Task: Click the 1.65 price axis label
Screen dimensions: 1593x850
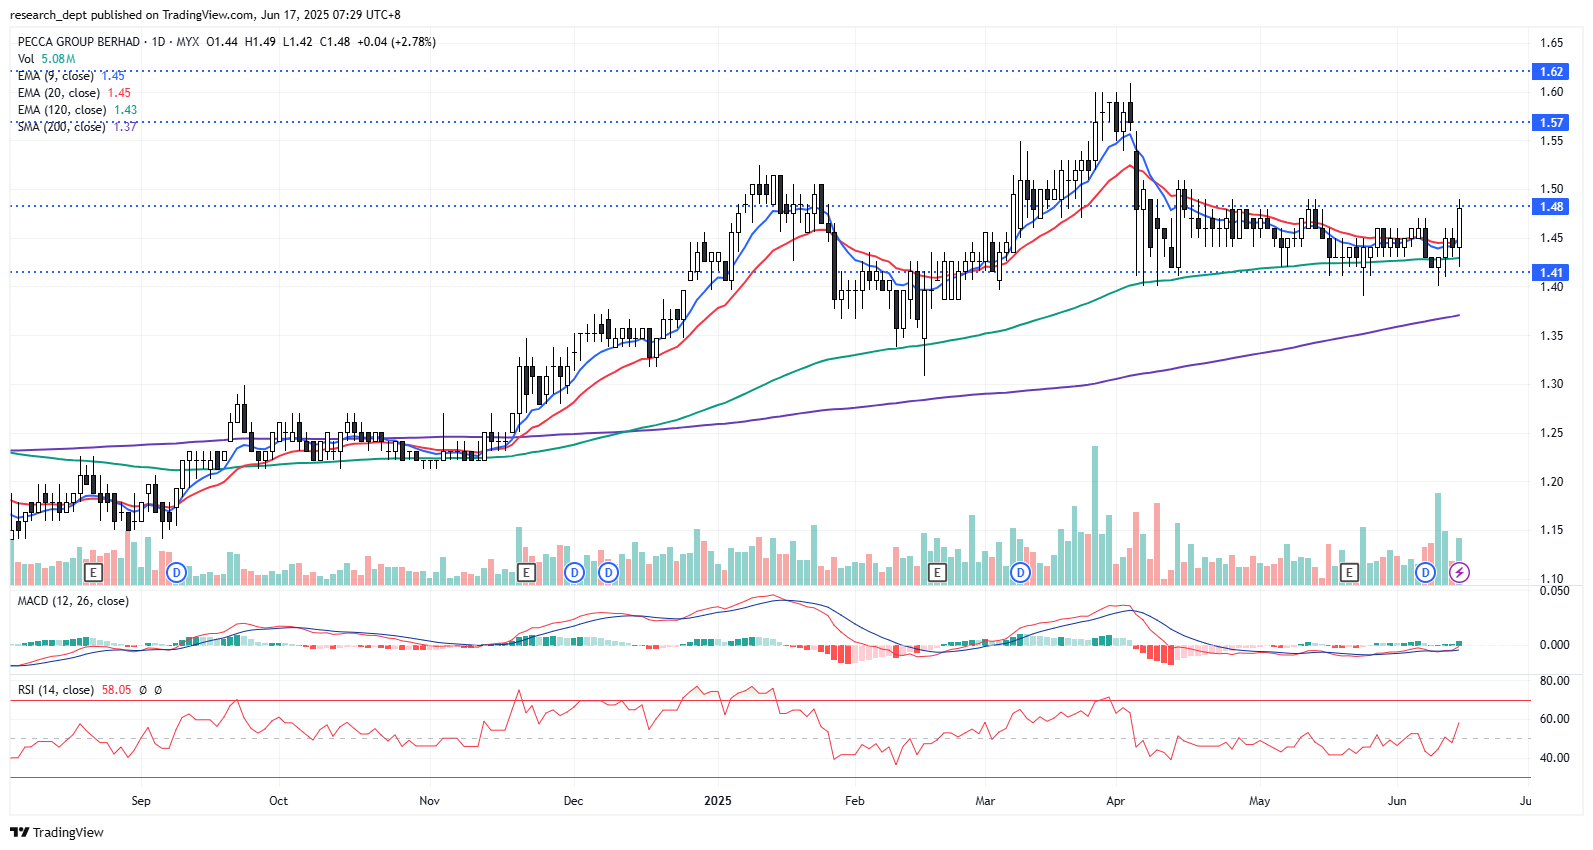Action: click(1552, 43)
